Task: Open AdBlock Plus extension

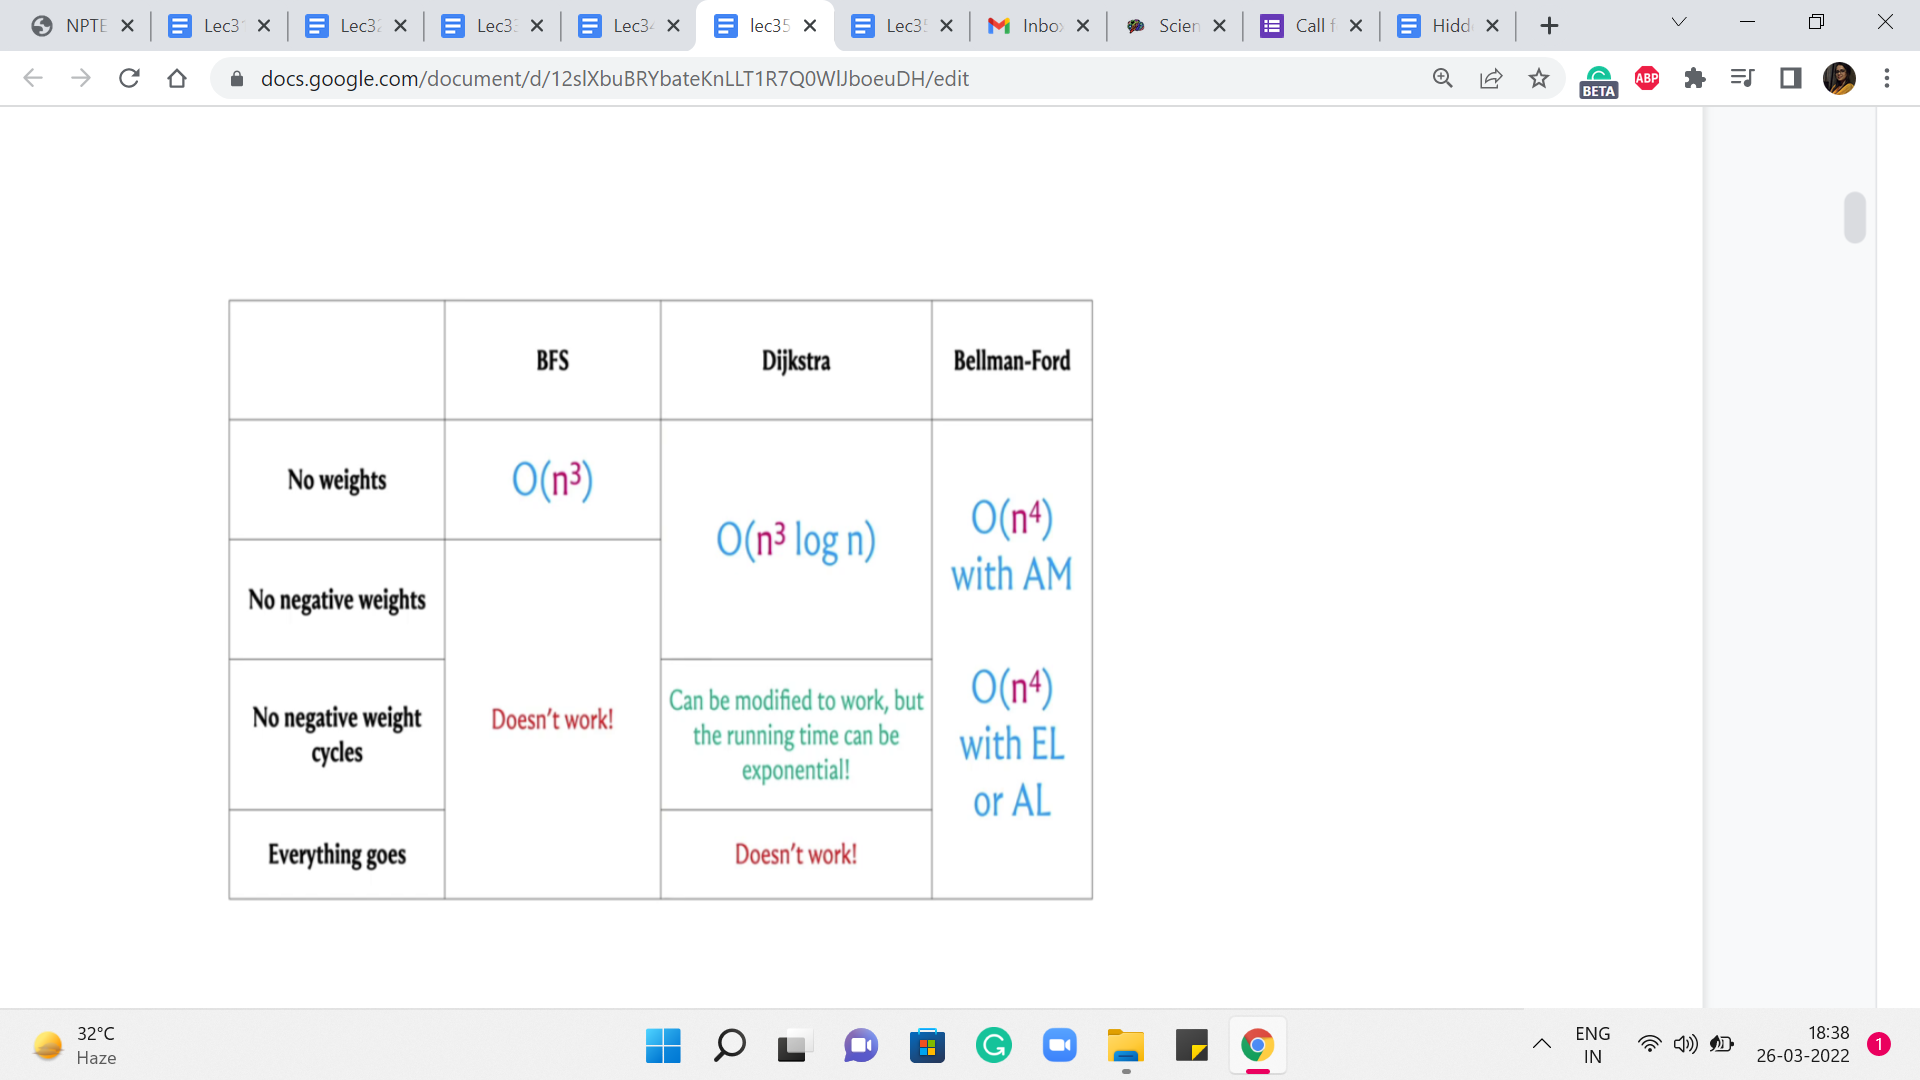Action: [x=1647, y=78]
